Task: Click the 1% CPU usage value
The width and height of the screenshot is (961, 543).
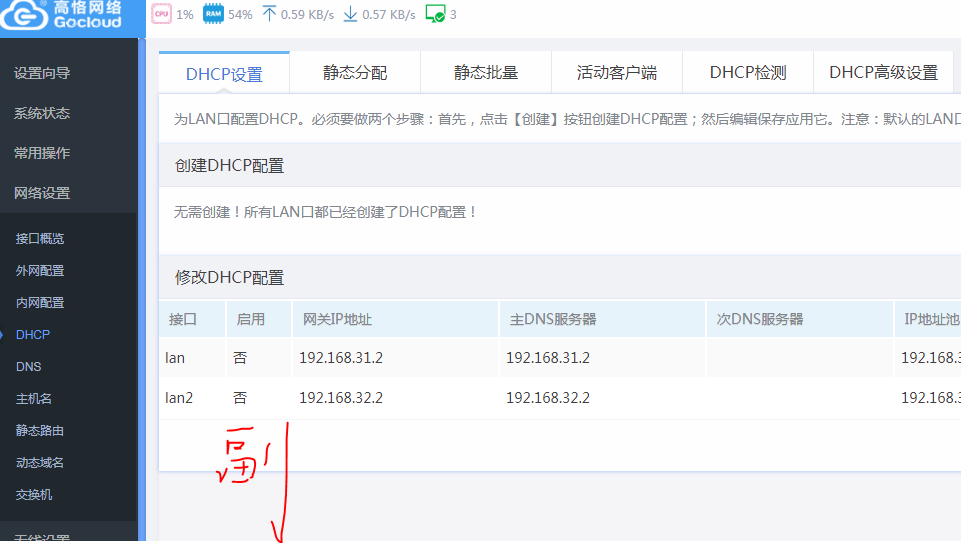Action: point(184,15)
